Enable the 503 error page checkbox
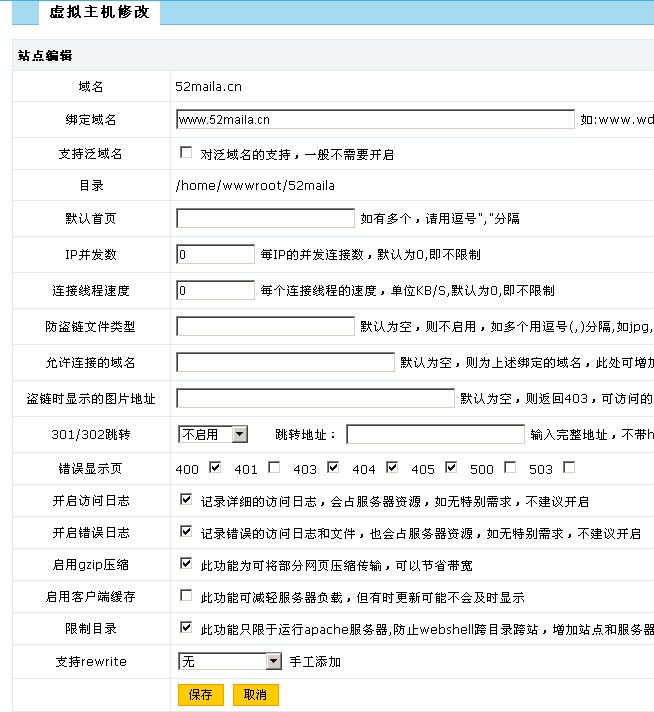Viewport: 654px width, 712px height. (x=569, y=467)
